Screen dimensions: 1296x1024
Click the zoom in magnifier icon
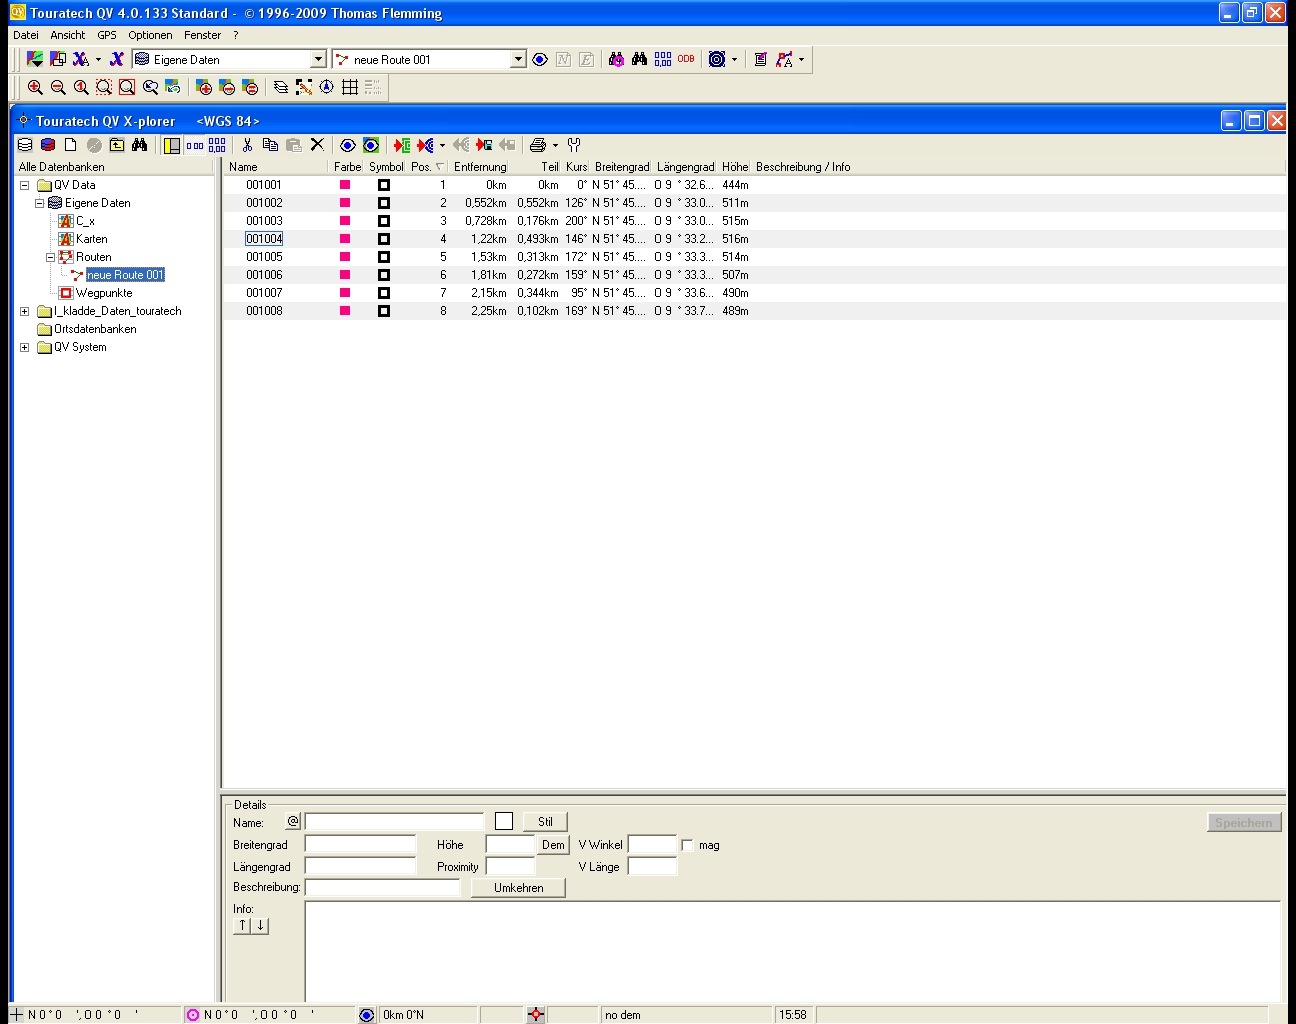pos(35,88)
